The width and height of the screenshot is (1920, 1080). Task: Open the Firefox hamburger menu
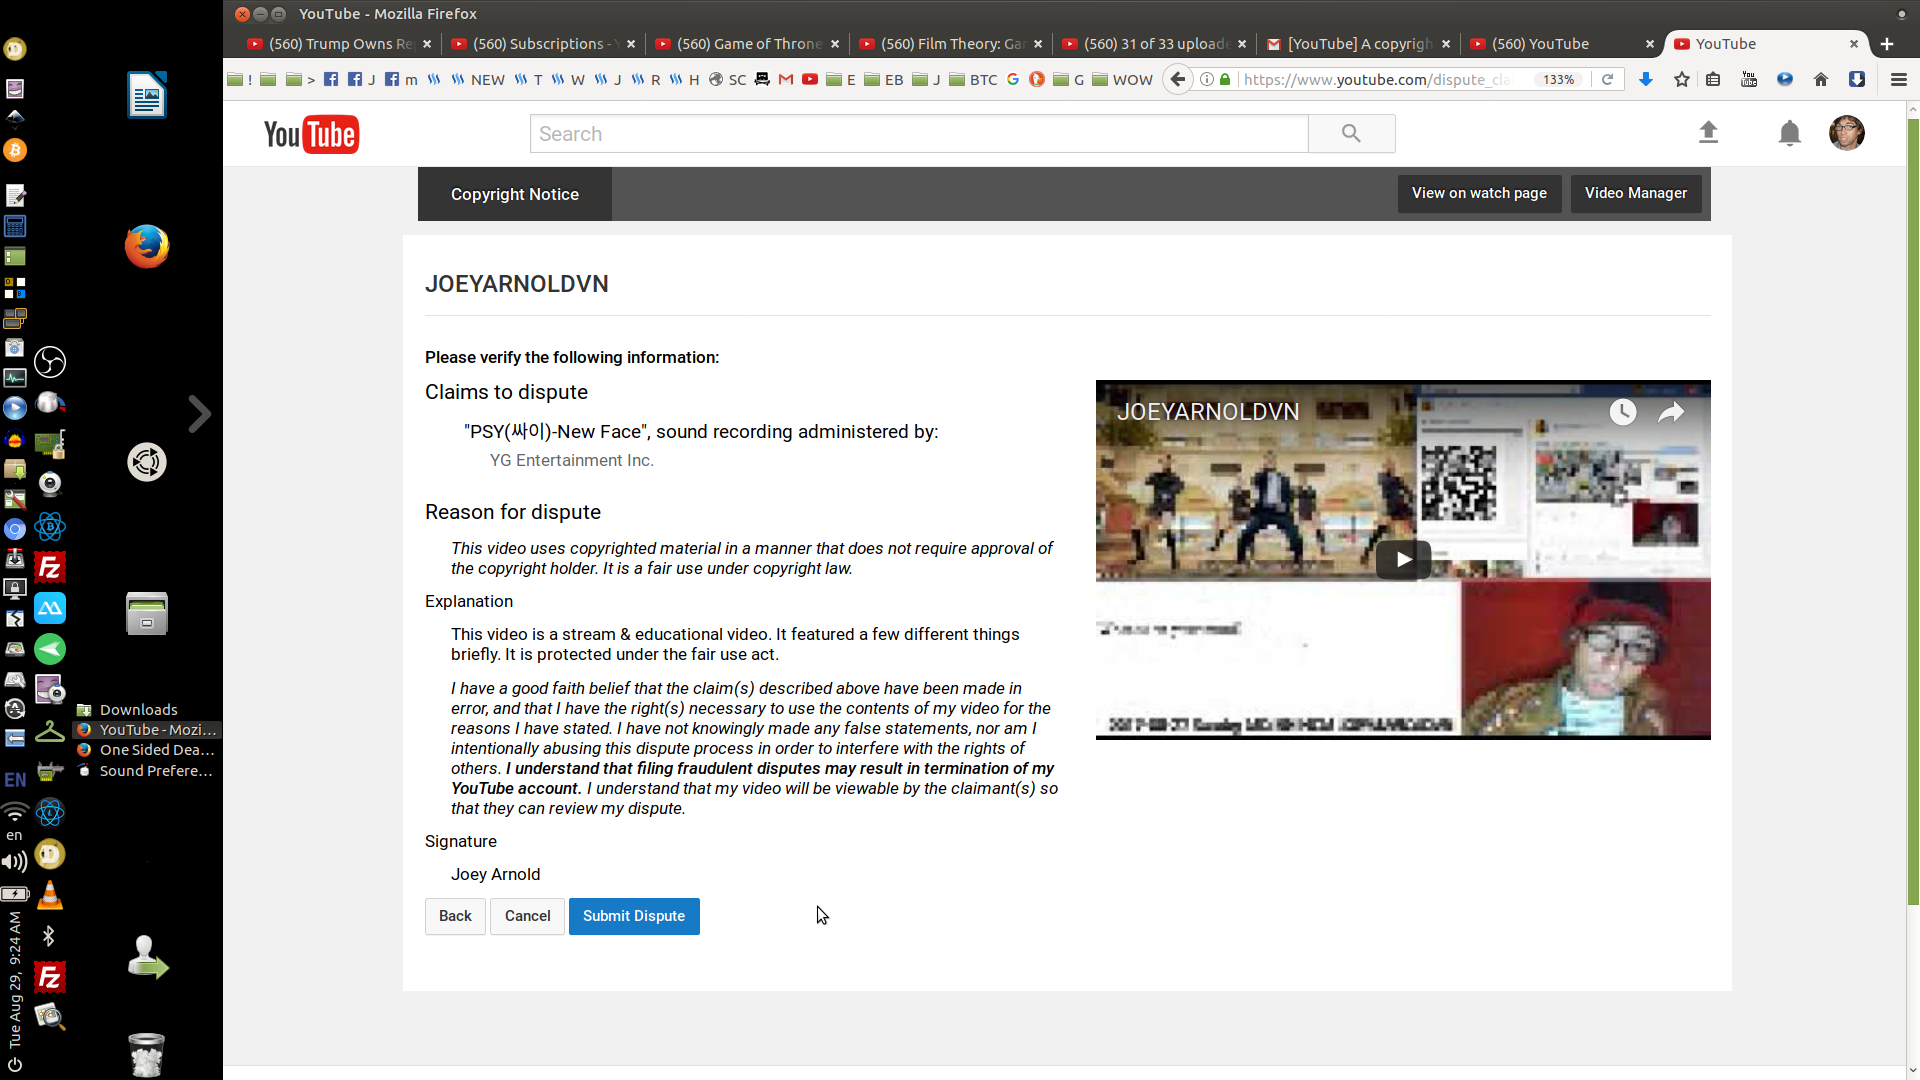(x=1898, y=79)
